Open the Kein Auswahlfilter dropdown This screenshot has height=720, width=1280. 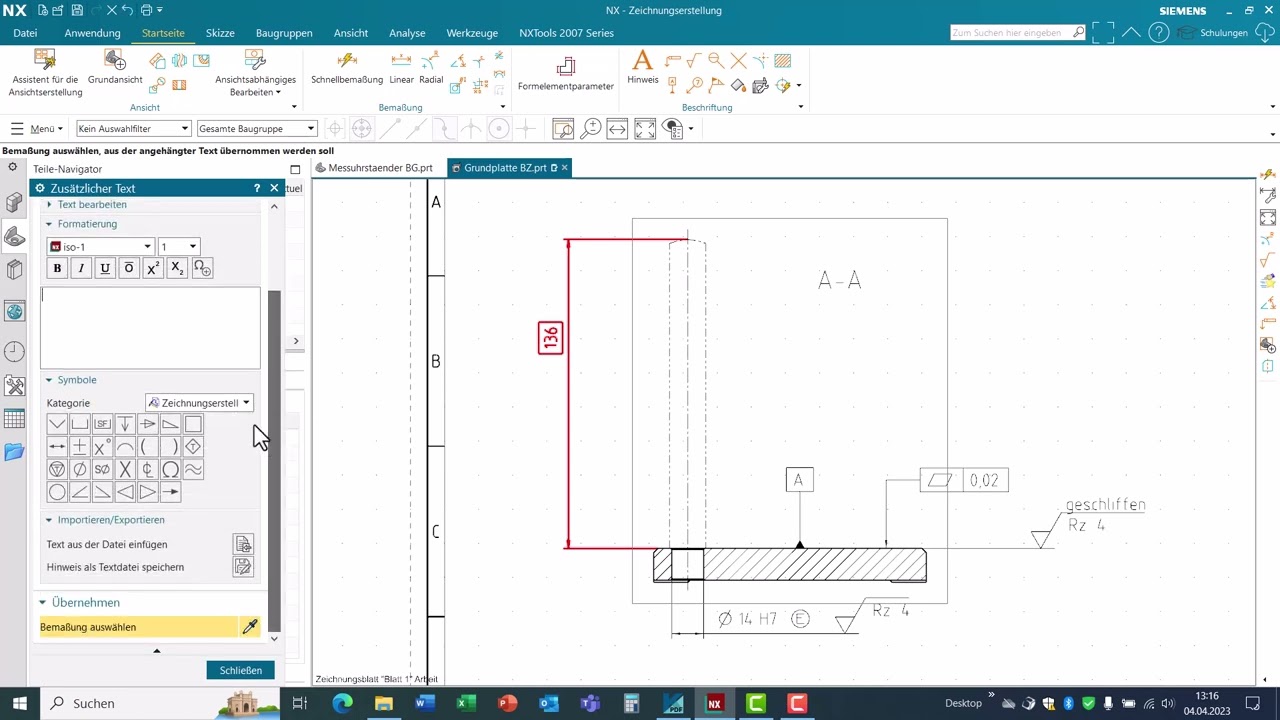133,128
